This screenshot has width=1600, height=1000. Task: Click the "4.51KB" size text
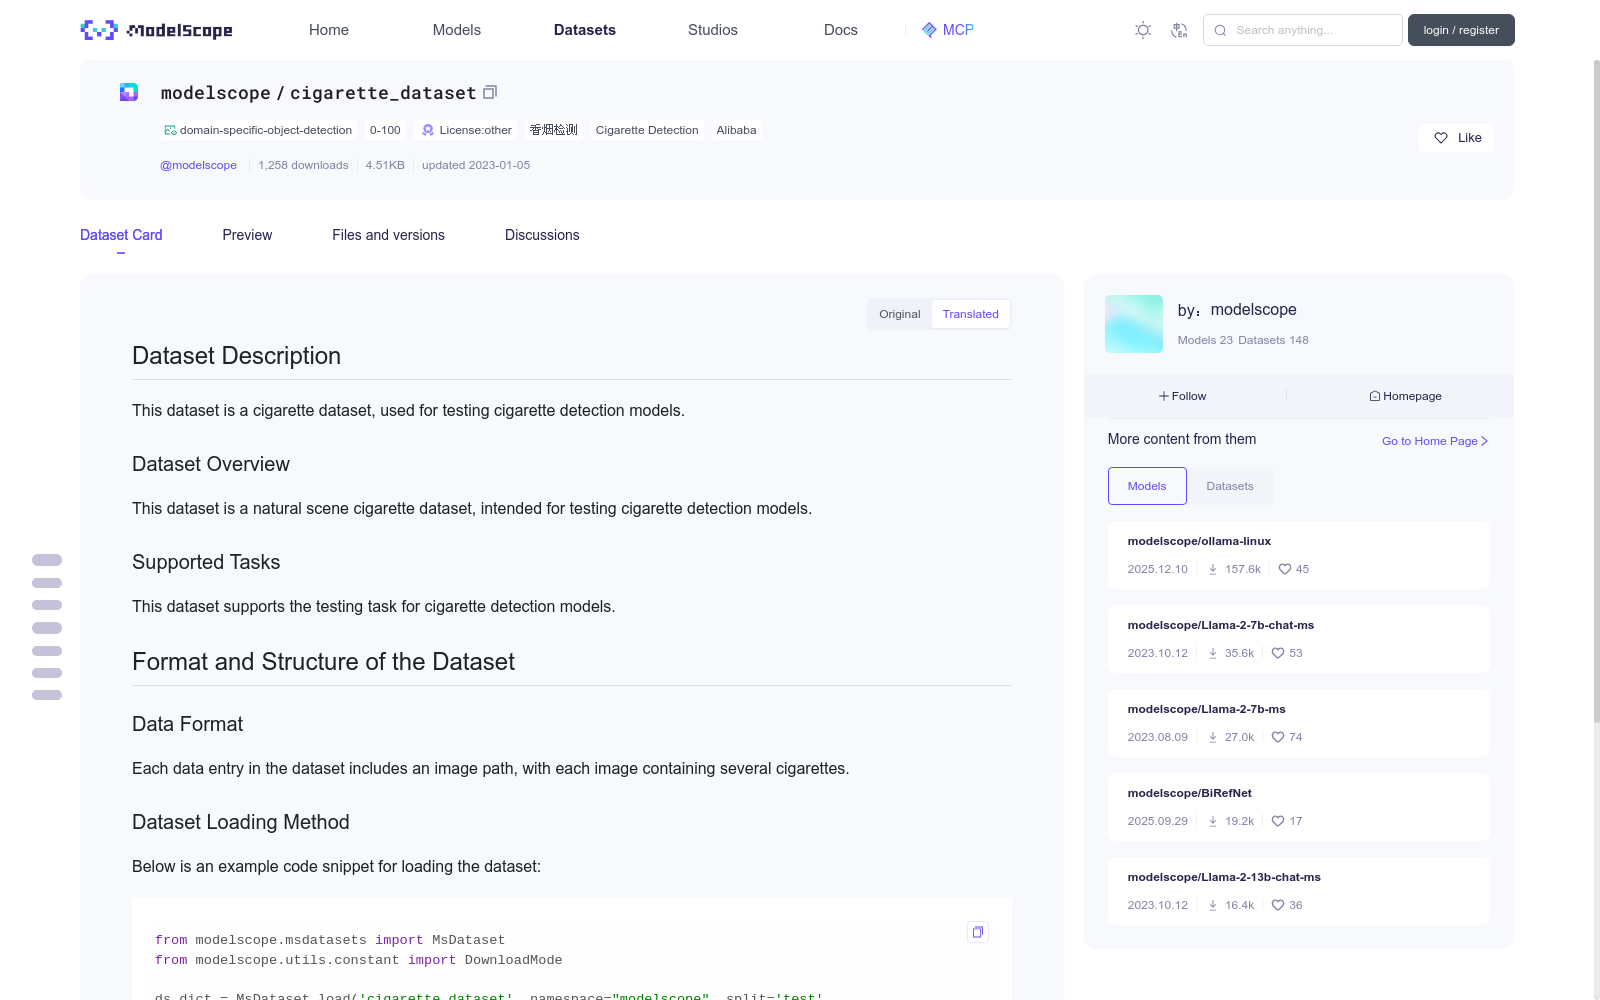385,165
